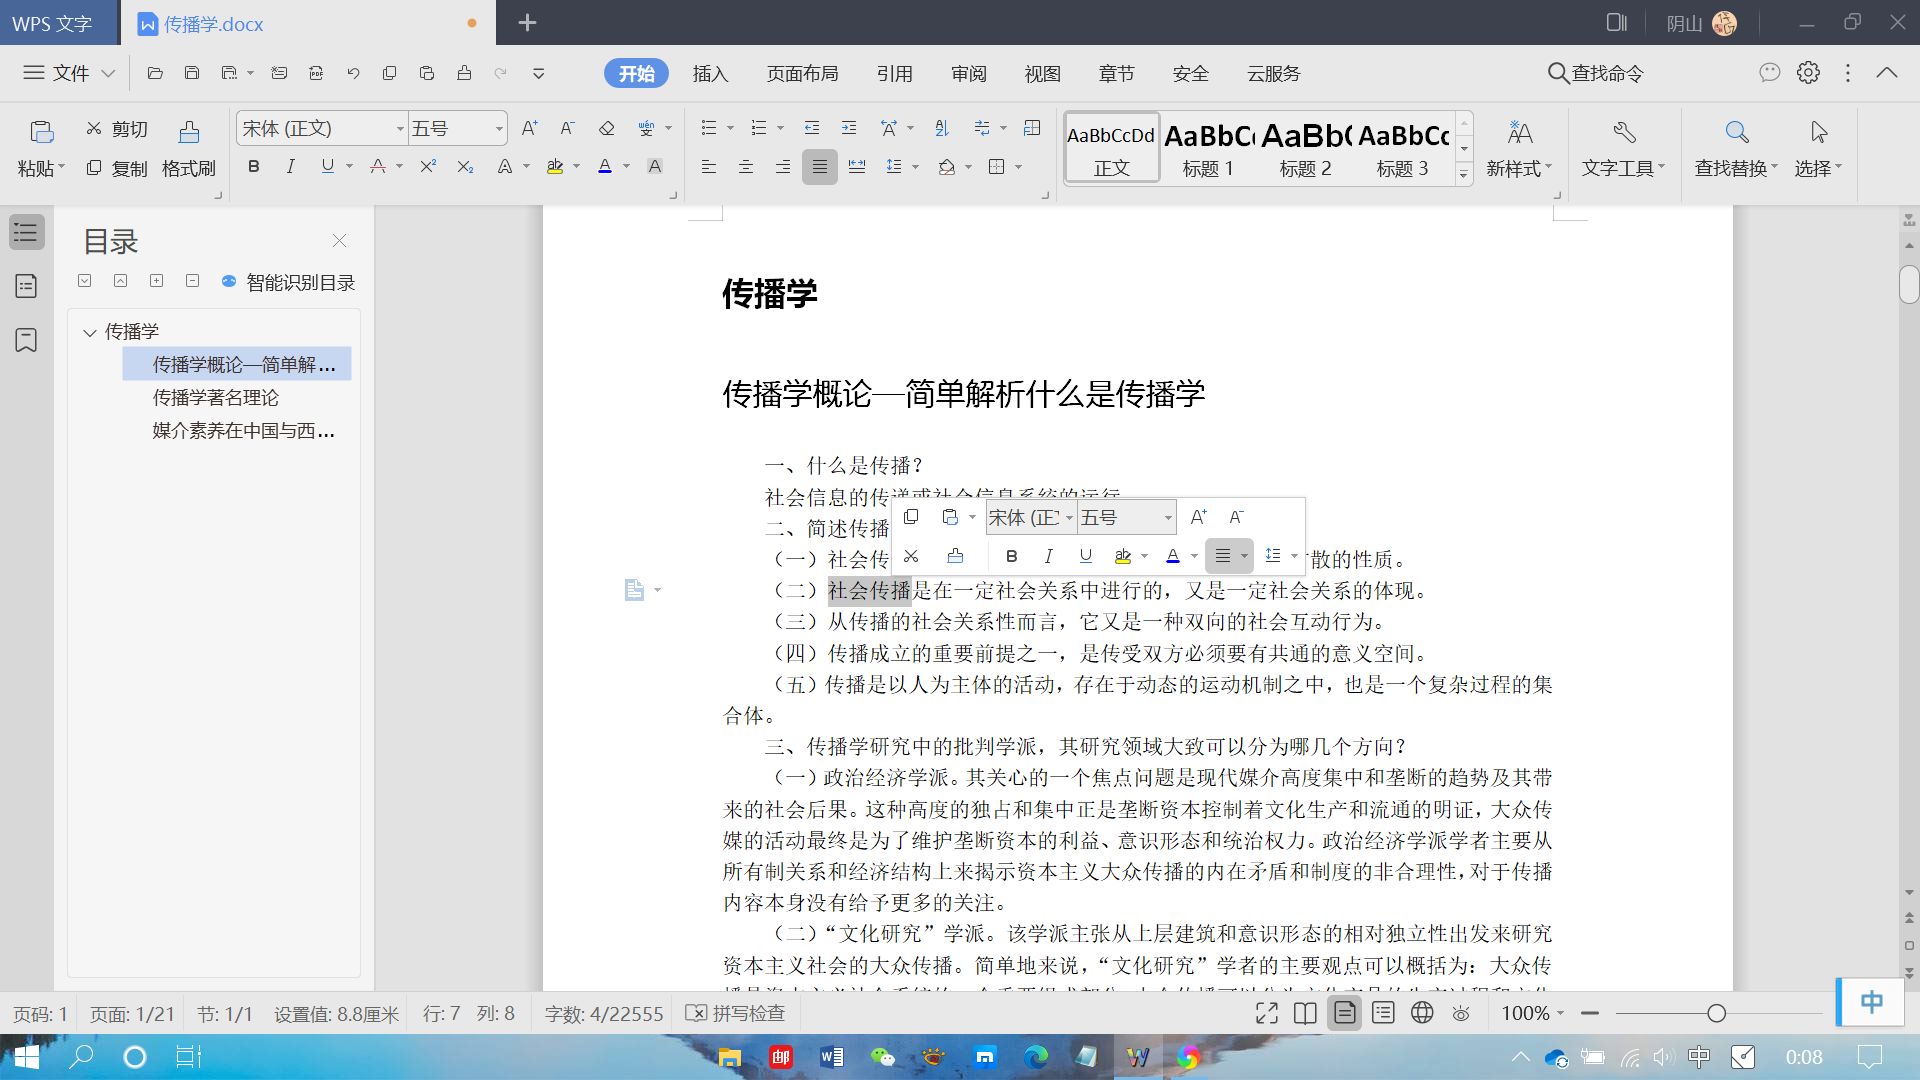Apply sort A-Z ordering
1920x1080 pixels.
click(941, 128)
